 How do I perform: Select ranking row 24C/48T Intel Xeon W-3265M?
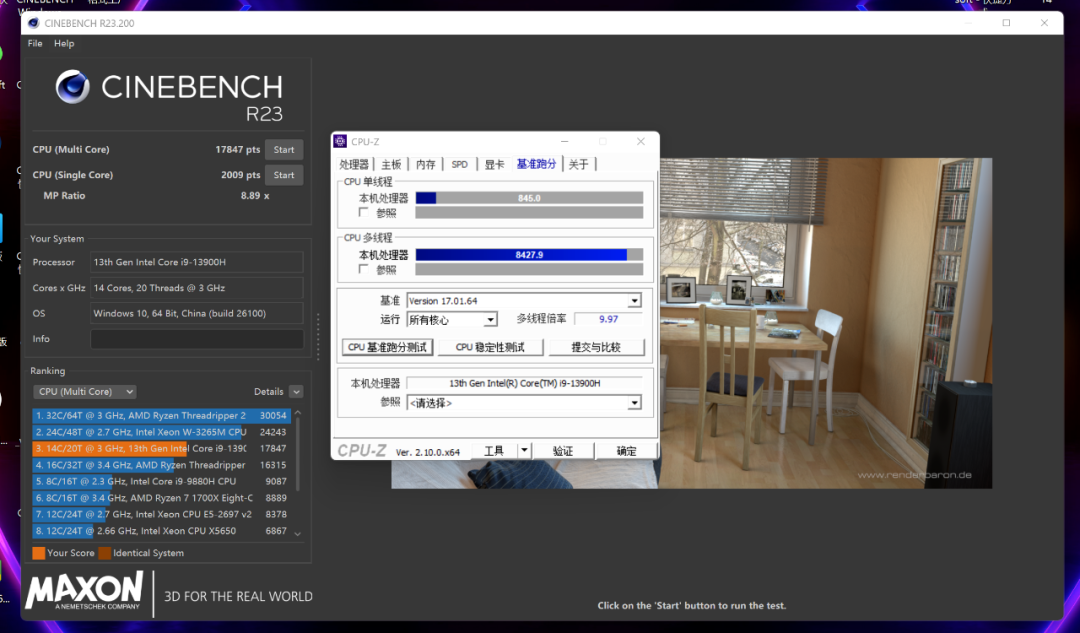(x=161, y=432)
